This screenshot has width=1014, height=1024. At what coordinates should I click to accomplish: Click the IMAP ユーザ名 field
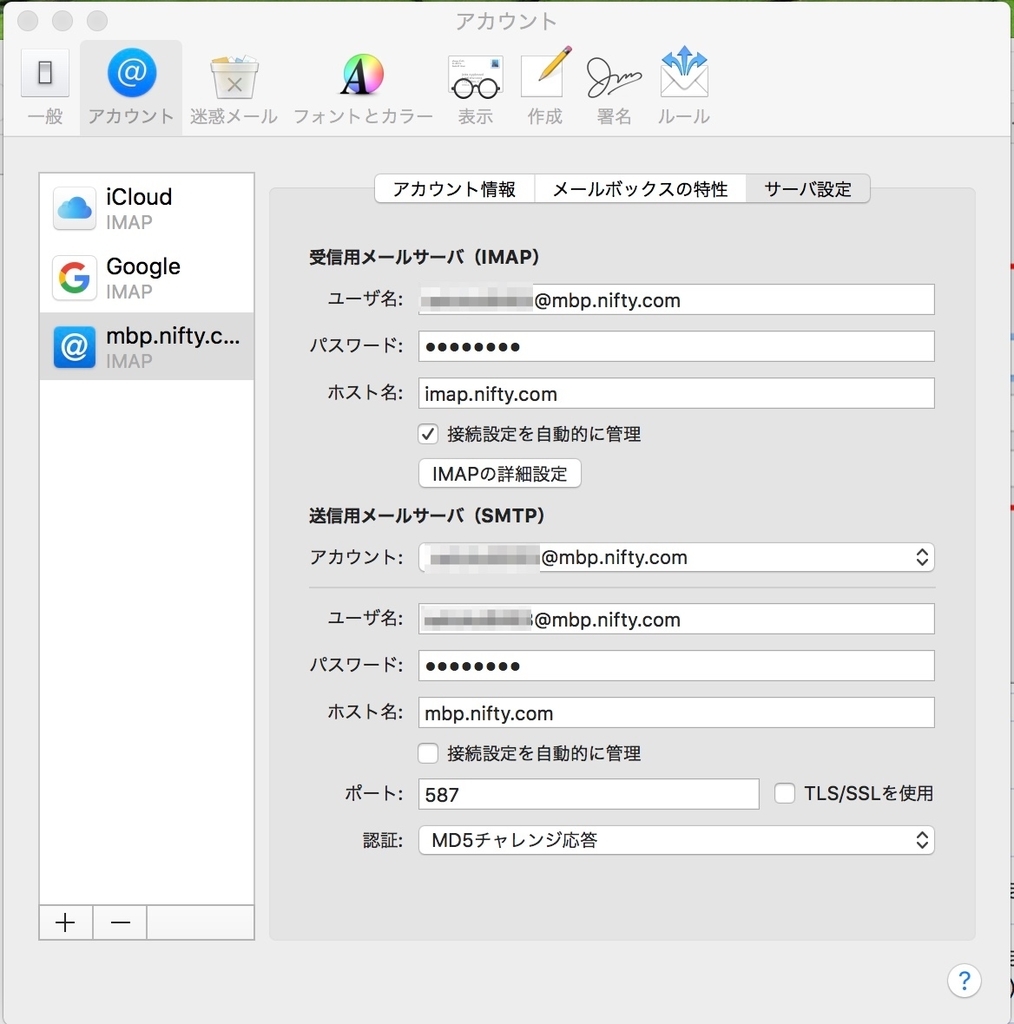pos(676,300)
